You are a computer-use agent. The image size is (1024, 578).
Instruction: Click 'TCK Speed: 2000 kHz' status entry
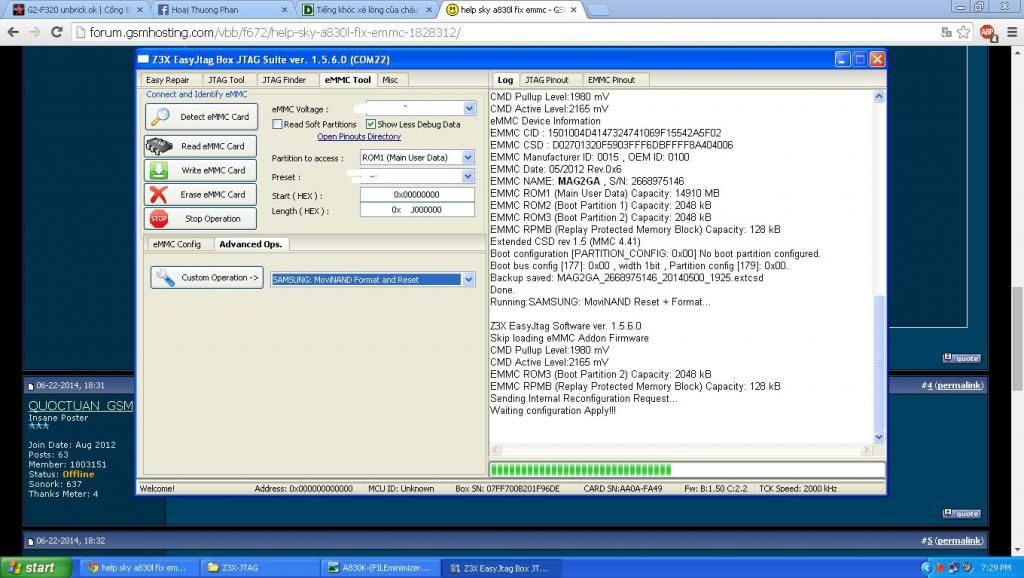click(x=798, y=489)
